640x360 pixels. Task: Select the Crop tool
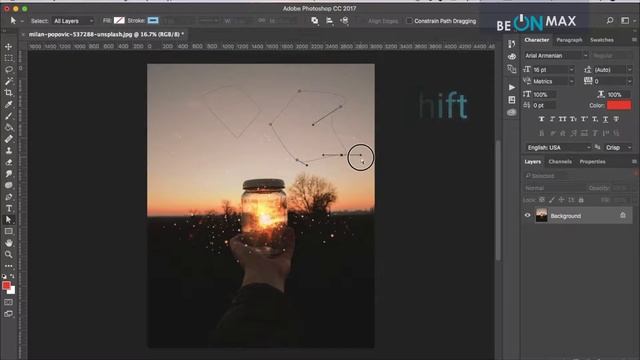8,93
